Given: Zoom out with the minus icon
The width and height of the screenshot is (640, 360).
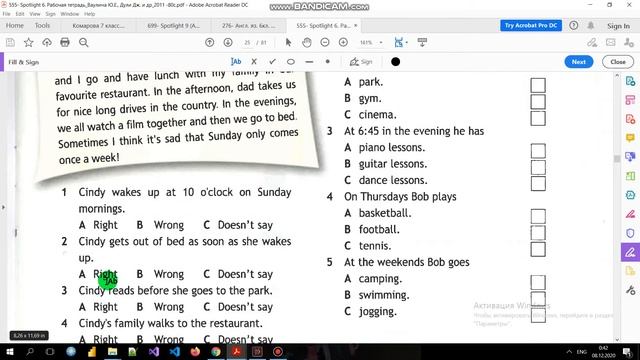Looking at the screenshot, I should (x=325, y=42).
